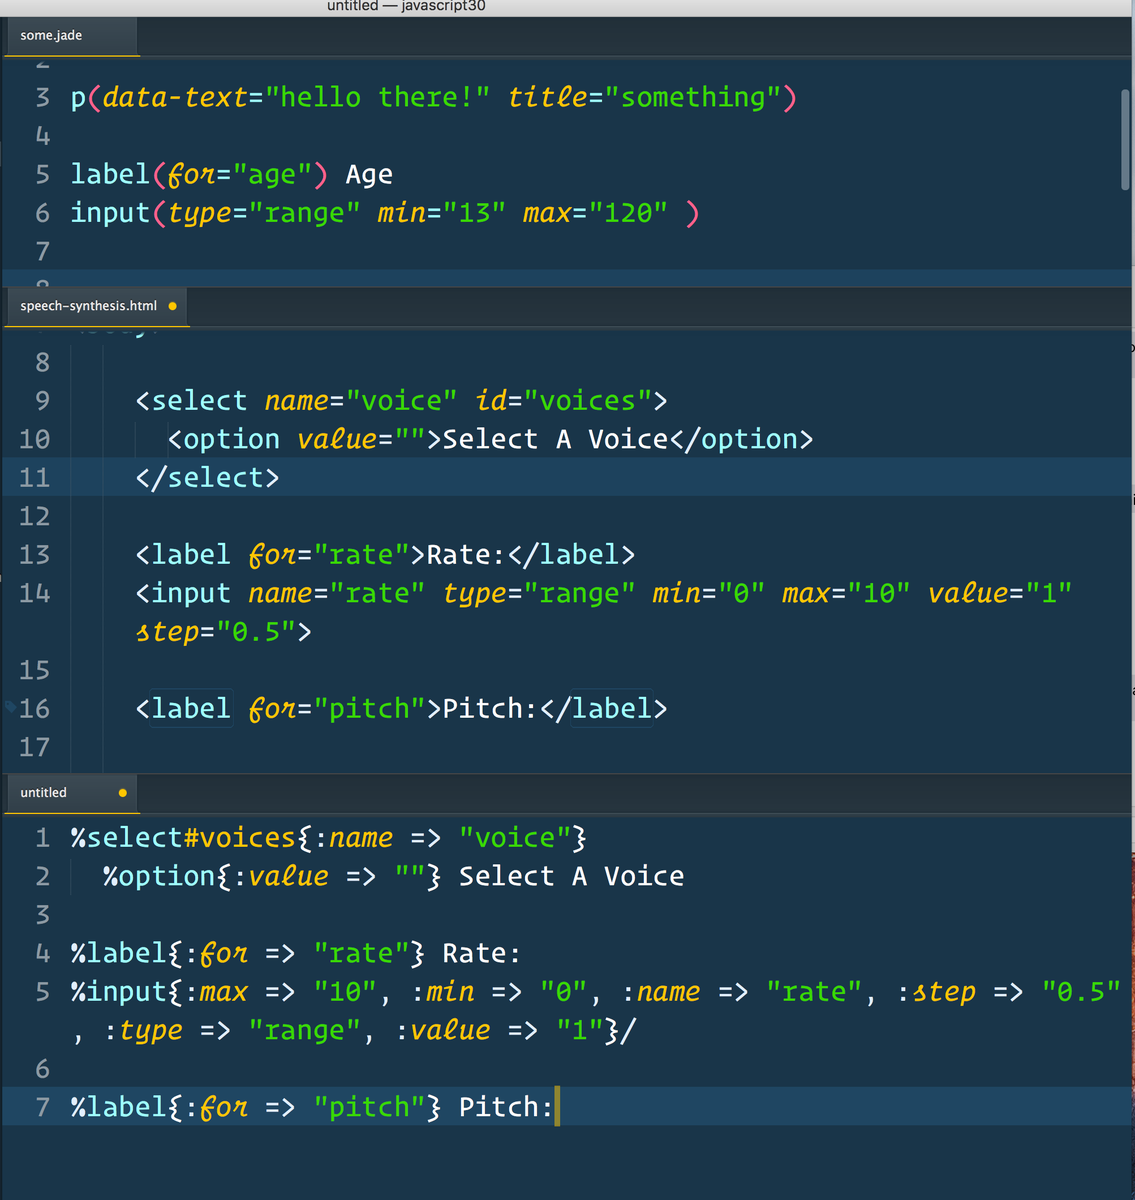Click the max="120" attribute in the jade input
Image resolution: width=1135 pixels, height=1200 pixels.
tap(594, 213)
